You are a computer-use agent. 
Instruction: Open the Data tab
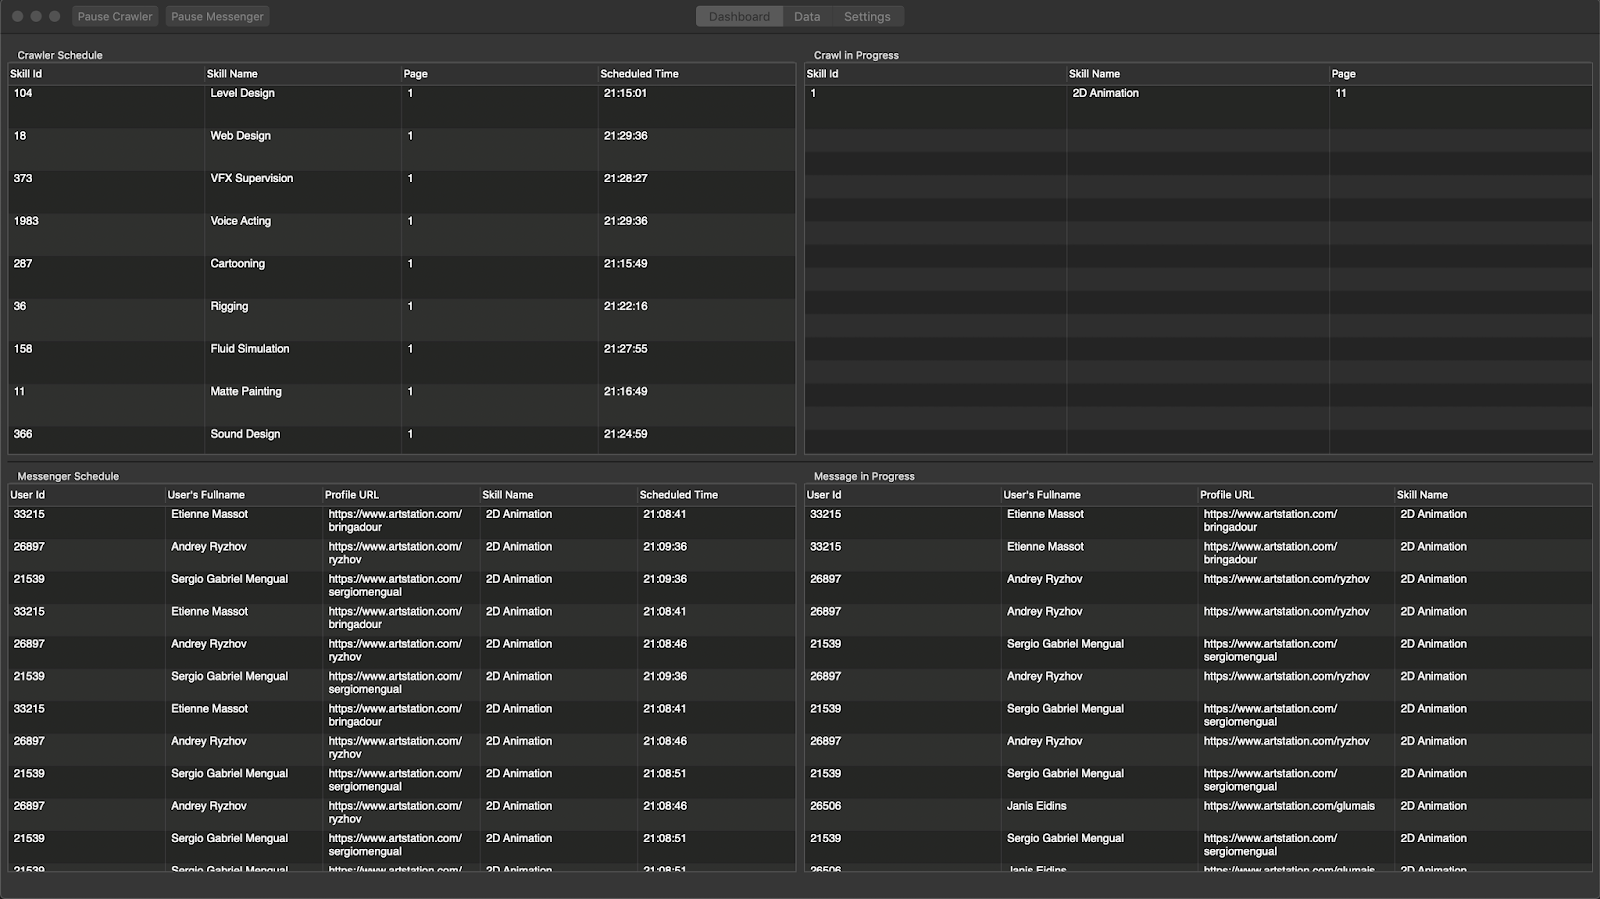coord(807,17)
